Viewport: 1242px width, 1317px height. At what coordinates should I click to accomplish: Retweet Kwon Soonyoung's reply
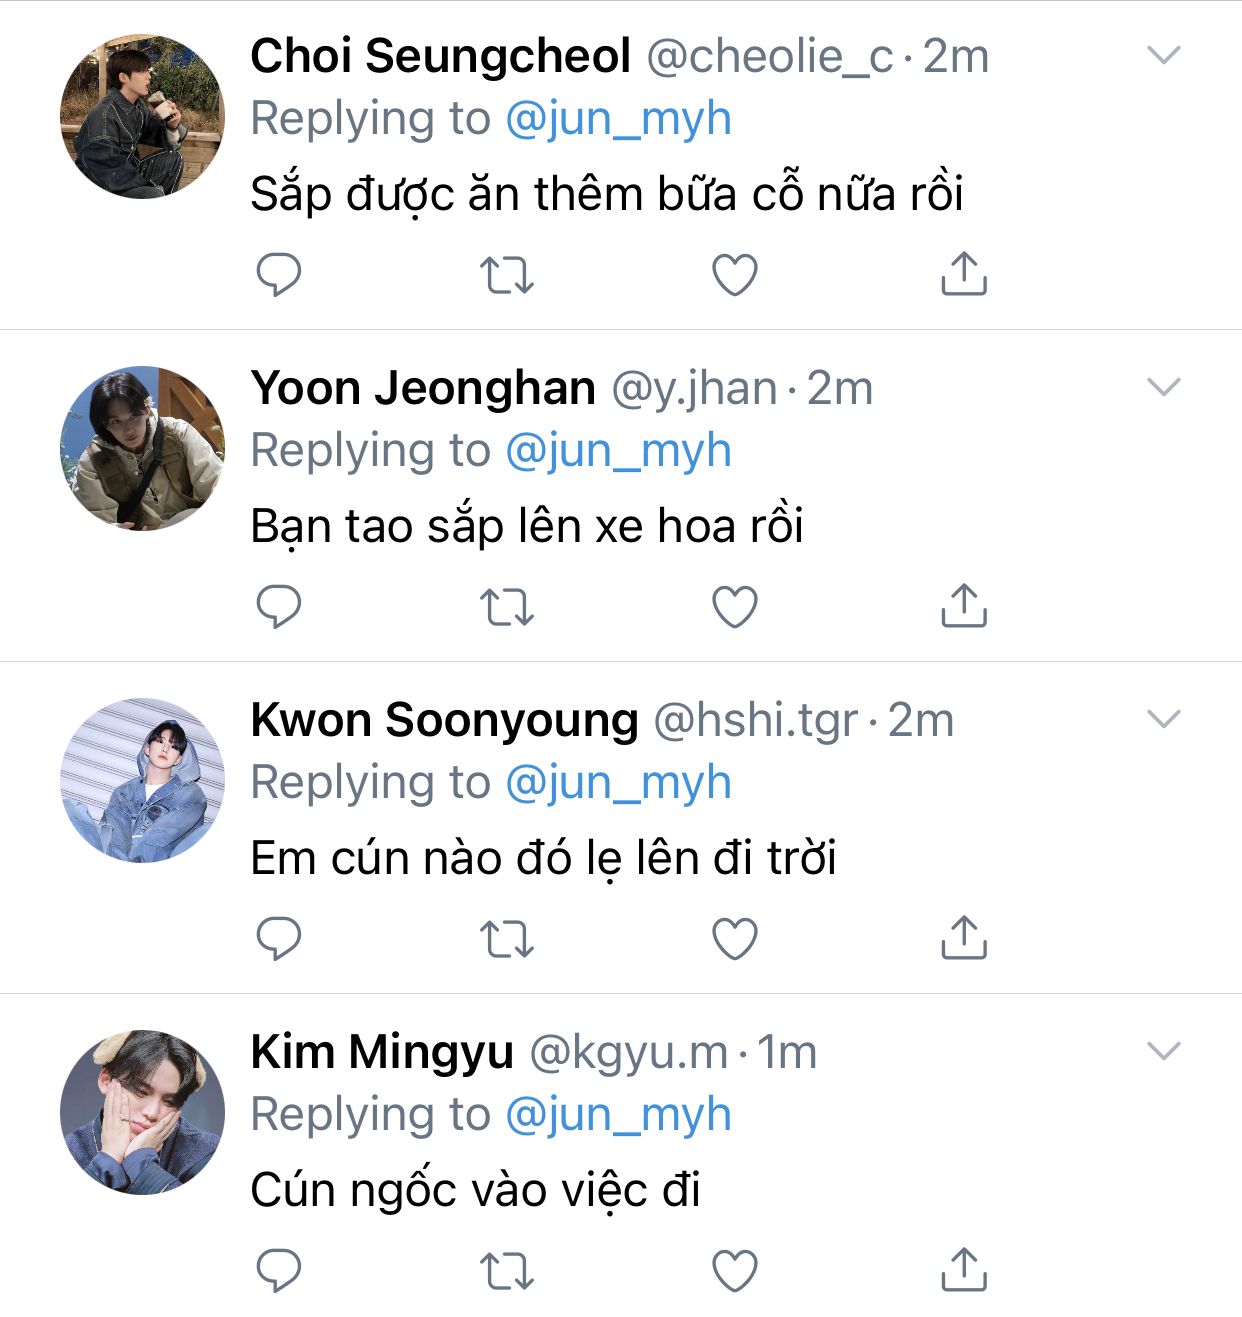click(507, 939)
